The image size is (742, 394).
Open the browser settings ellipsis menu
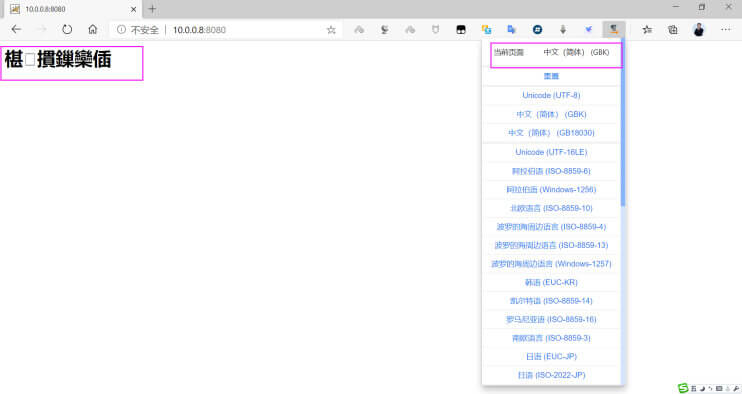click(725, 29)
